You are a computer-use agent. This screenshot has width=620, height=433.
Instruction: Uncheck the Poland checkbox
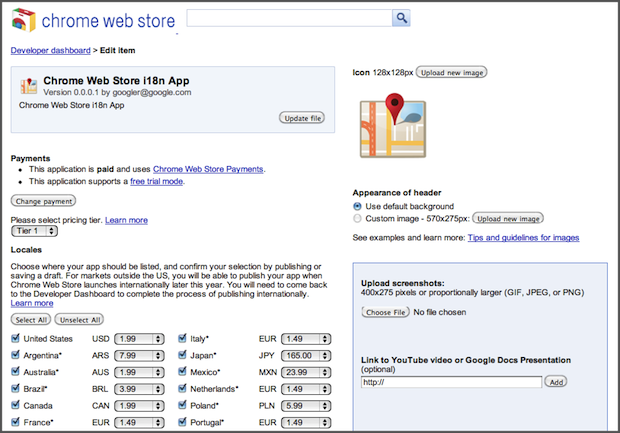pyautogui.click(x=182, y=405)
